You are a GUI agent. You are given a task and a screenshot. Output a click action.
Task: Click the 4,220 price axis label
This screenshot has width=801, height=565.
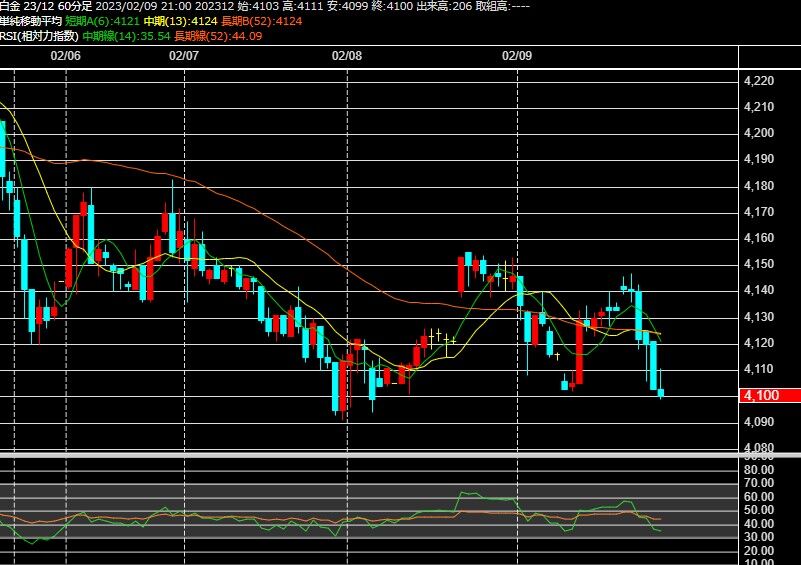click(759, 81)
